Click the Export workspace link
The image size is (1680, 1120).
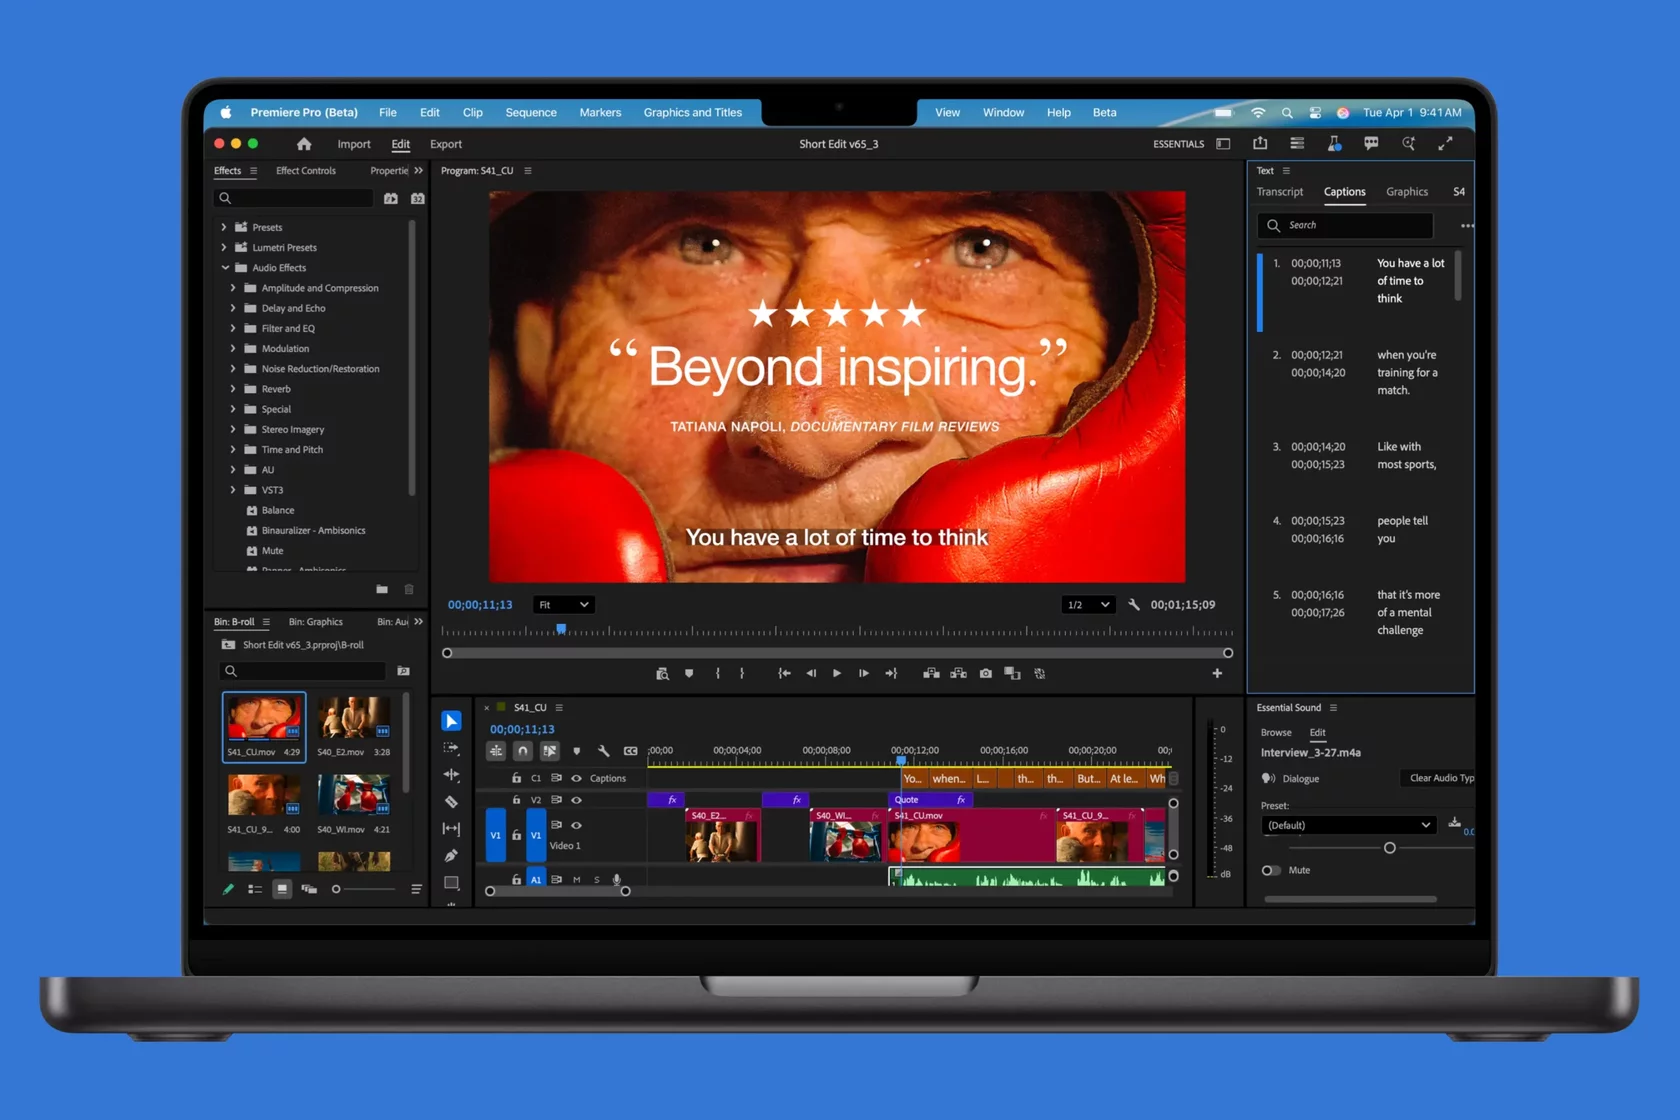click(446, 144)
